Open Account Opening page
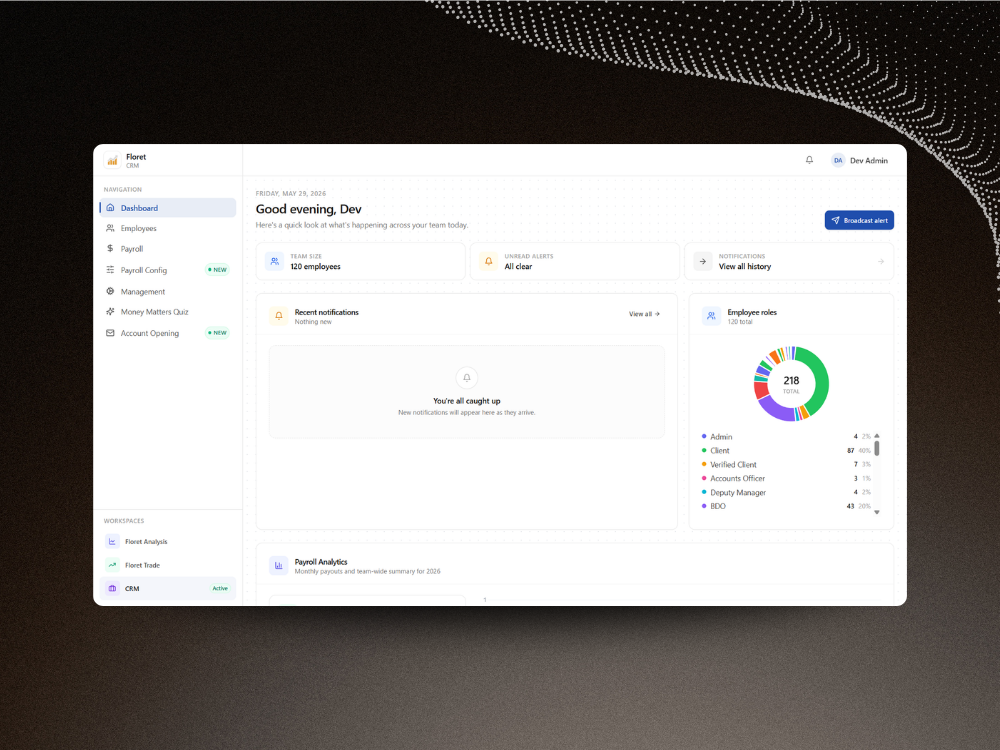This screenshot has height=750, width=1000. click(x=168, y=333)
